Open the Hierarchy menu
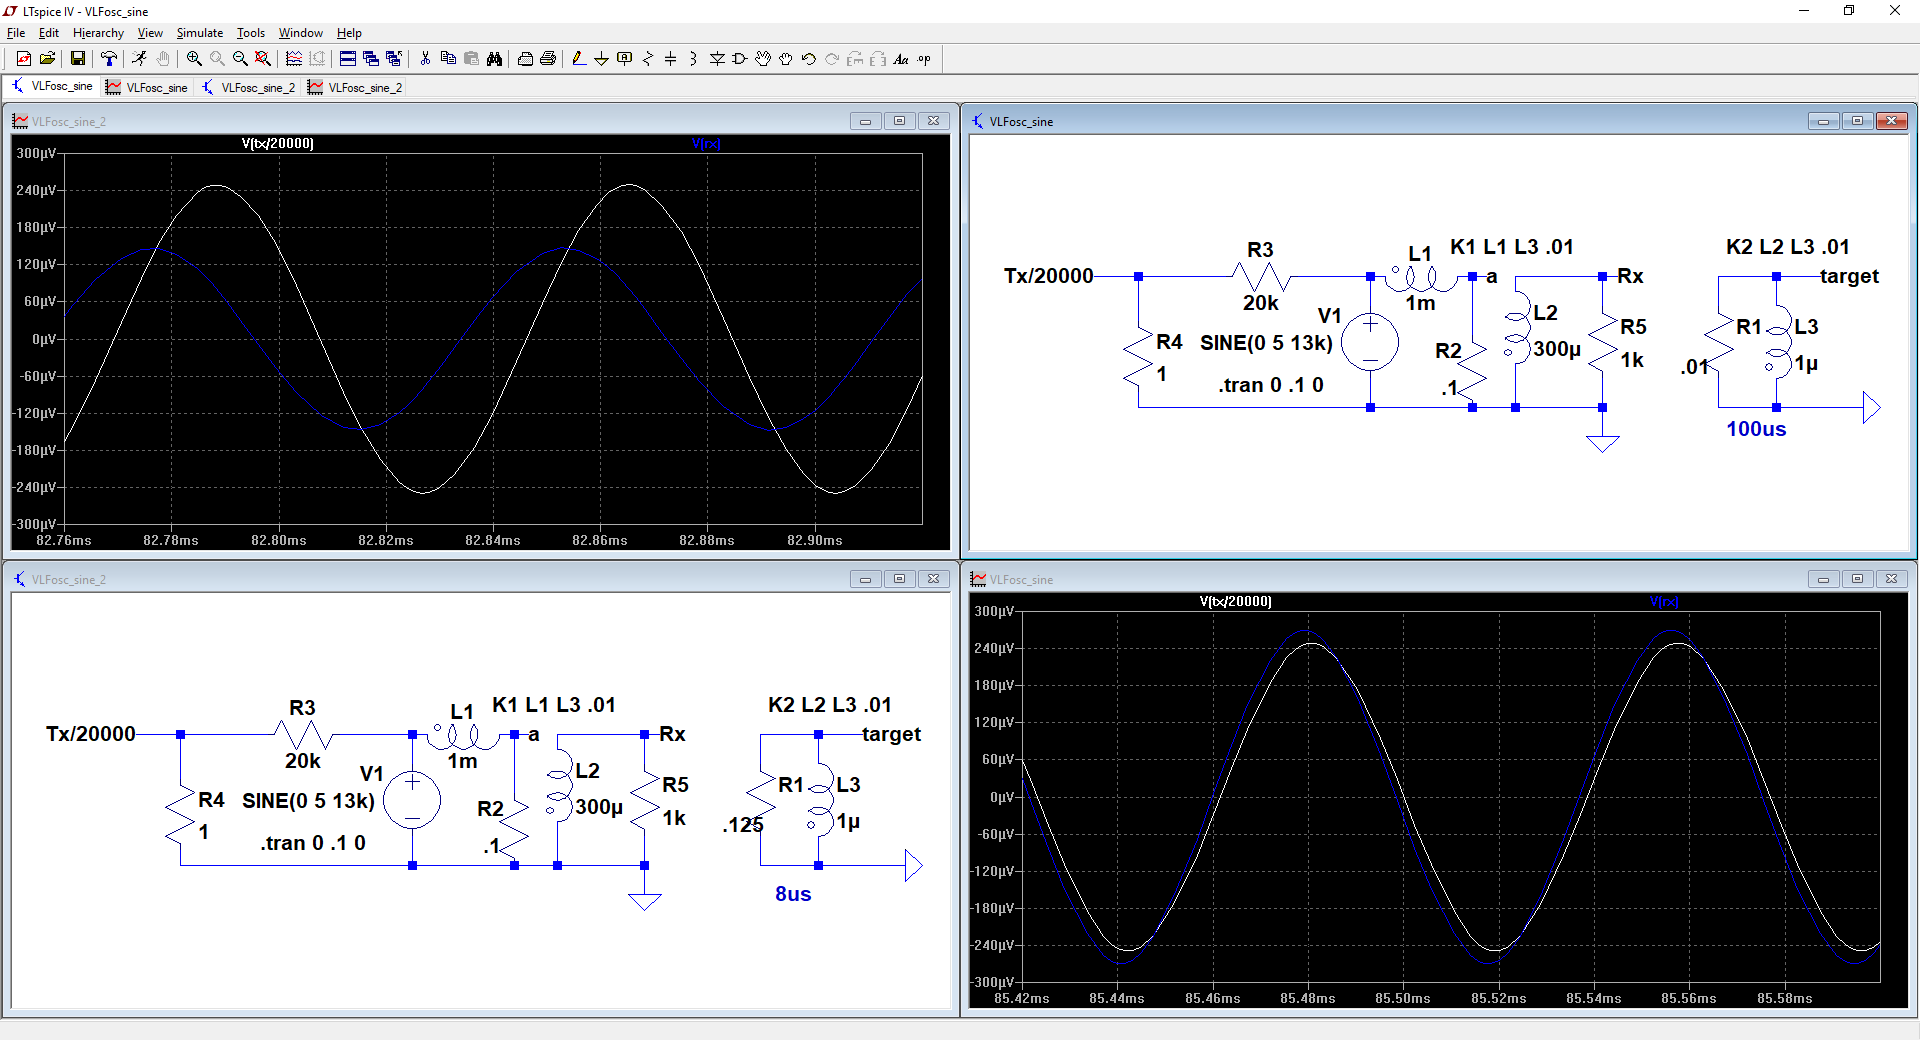This screenshot has height=1040, width=1920. click(98, 33)
